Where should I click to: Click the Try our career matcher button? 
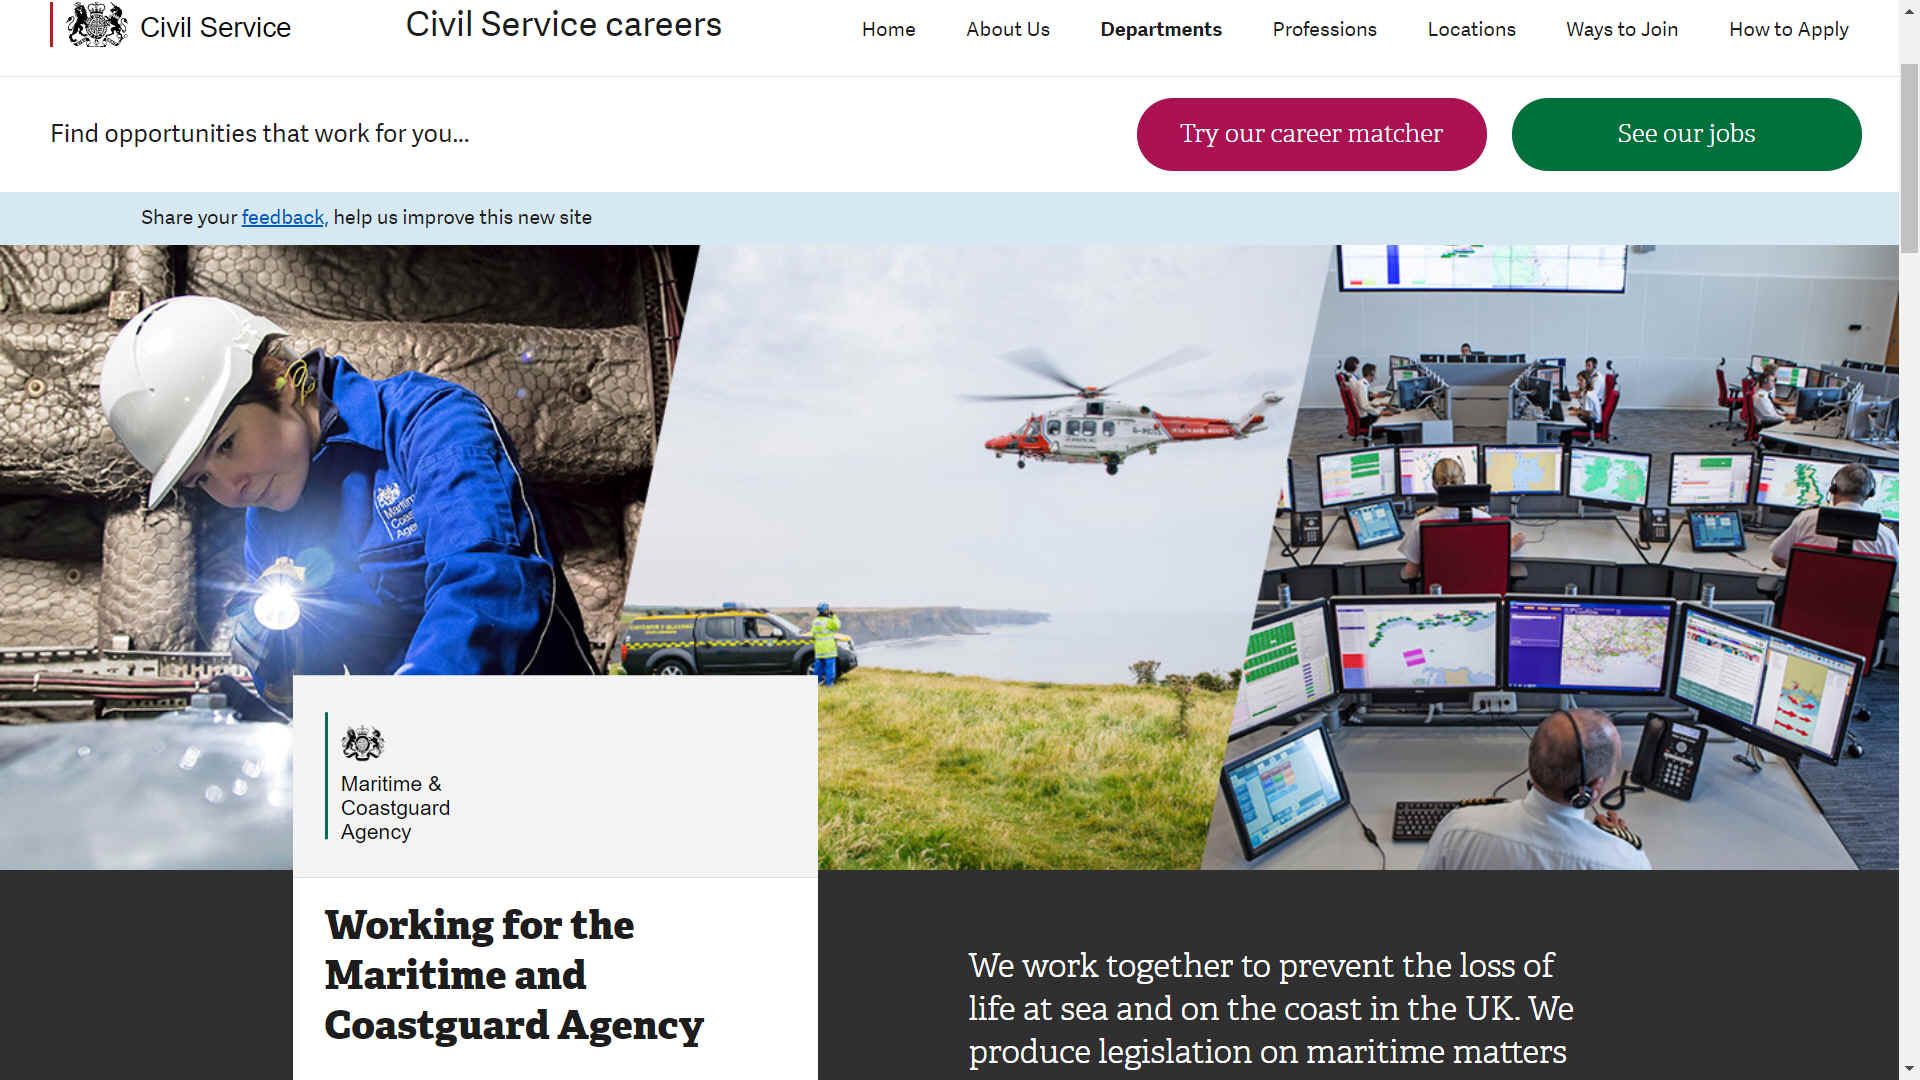pos(1311,134)
